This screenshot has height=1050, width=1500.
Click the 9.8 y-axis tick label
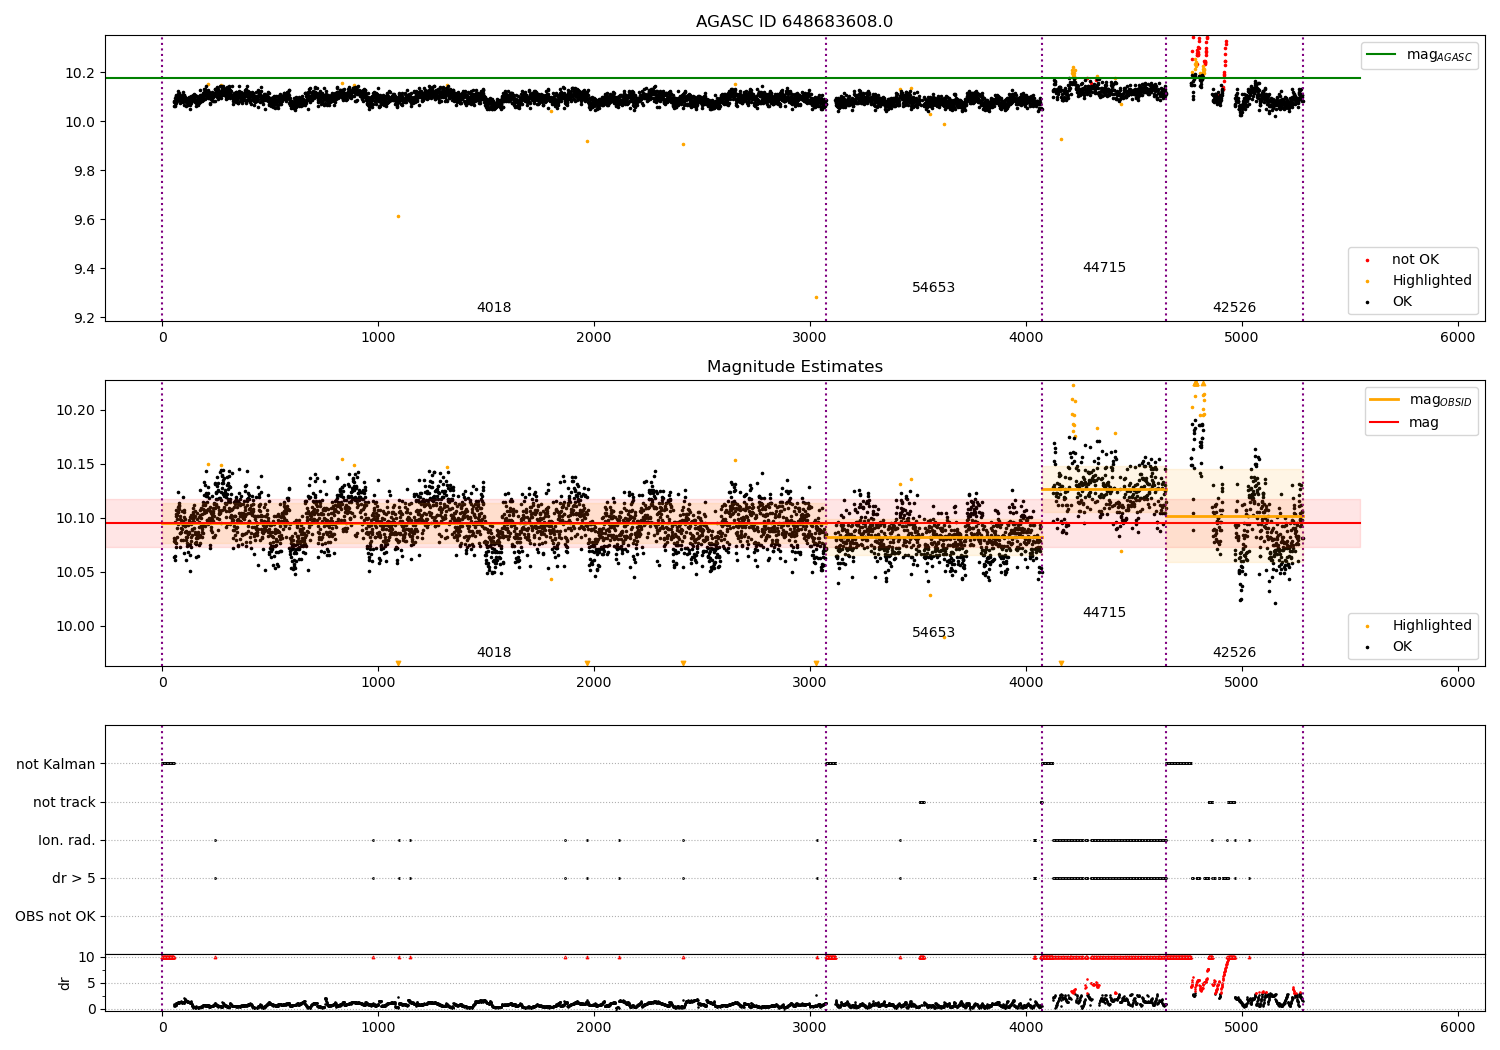[82, 171]
